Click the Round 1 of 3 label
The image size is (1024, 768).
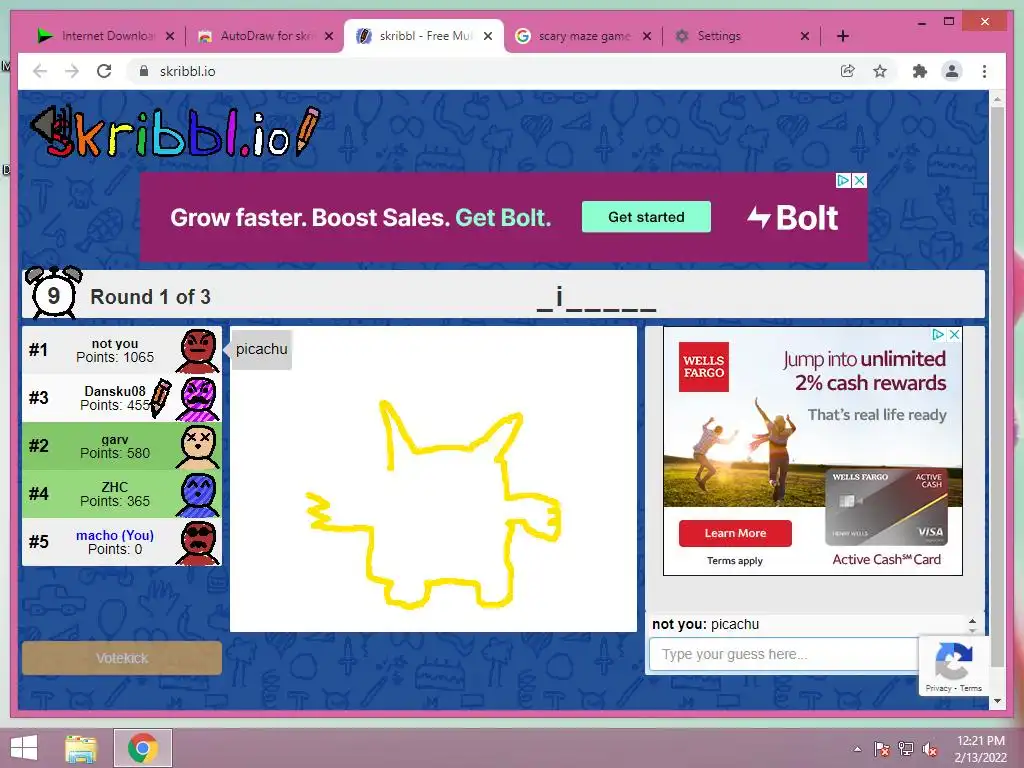150,296
